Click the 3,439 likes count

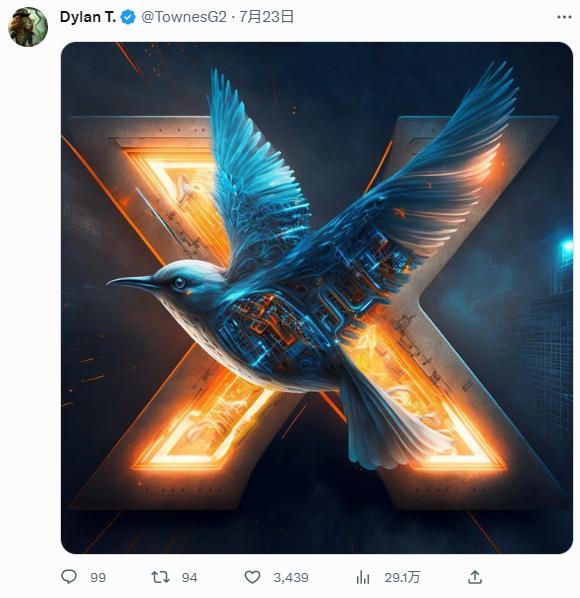coord(291,577)
